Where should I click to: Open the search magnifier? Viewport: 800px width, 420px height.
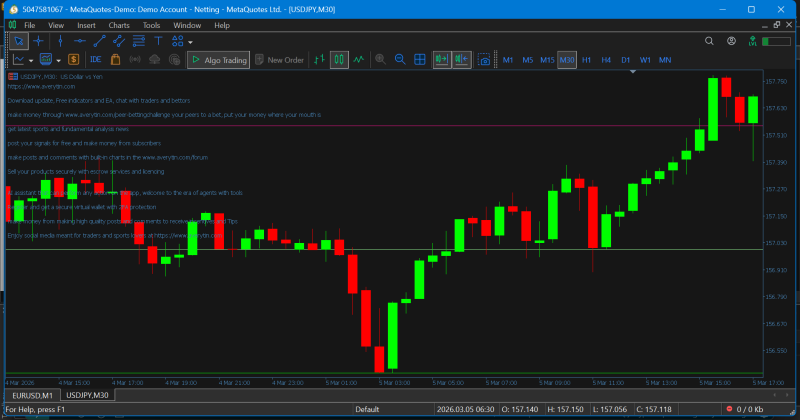[709, 41]
